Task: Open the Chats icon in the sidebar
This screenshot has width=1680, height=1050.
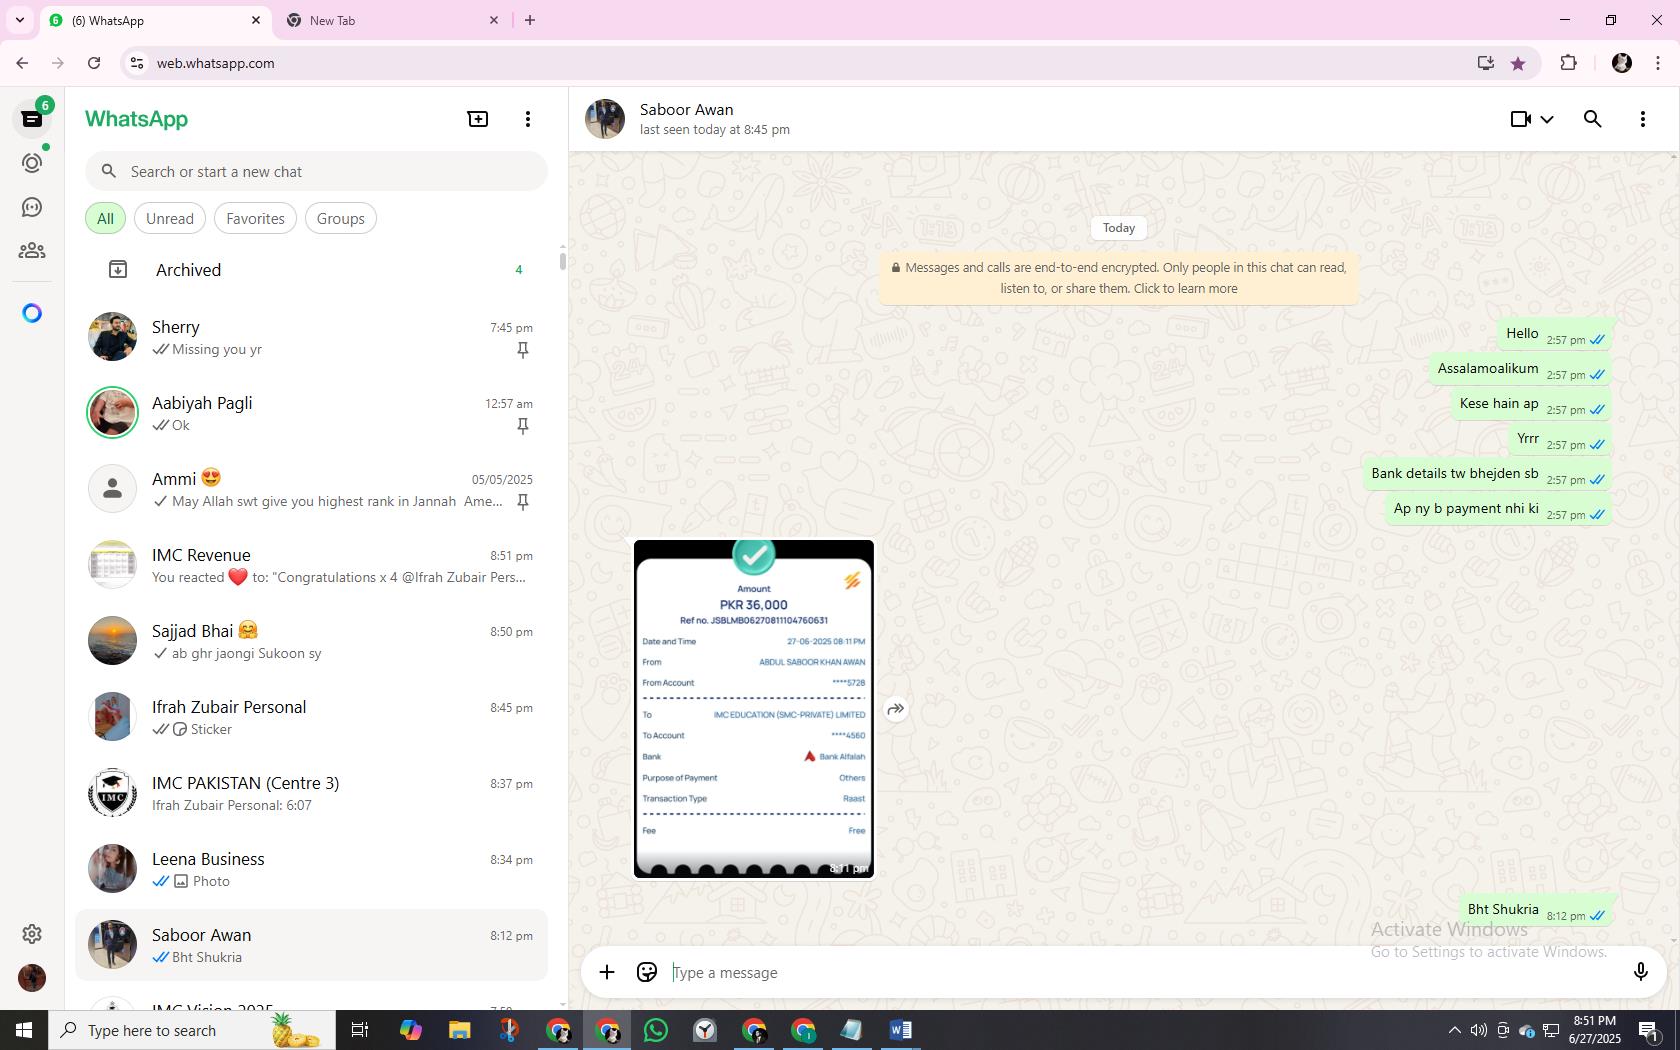Action: click(32, 119)
